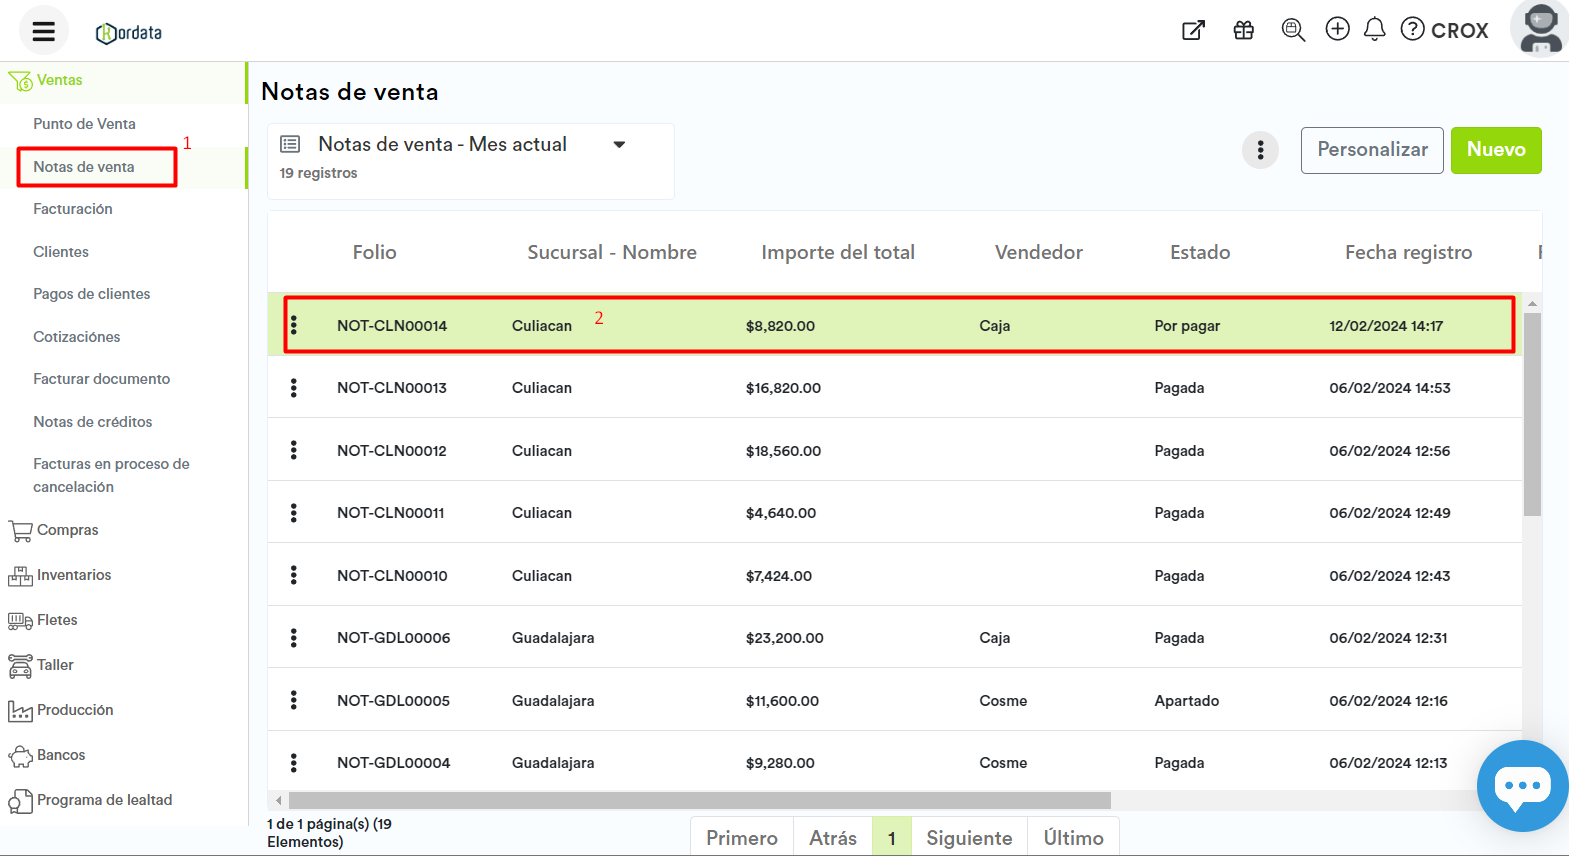Open the Inventarios sidebar section
The image size is (1569, 856).
tap(73, 575)
